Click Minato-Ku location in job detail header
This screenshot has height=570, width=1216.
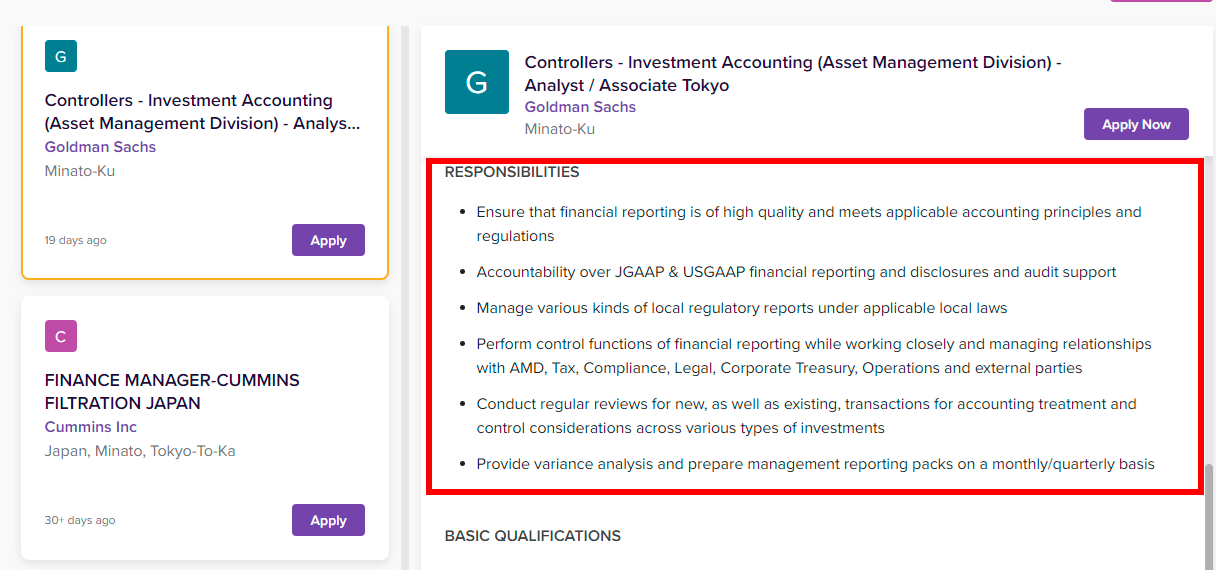[x=560, y=129]
